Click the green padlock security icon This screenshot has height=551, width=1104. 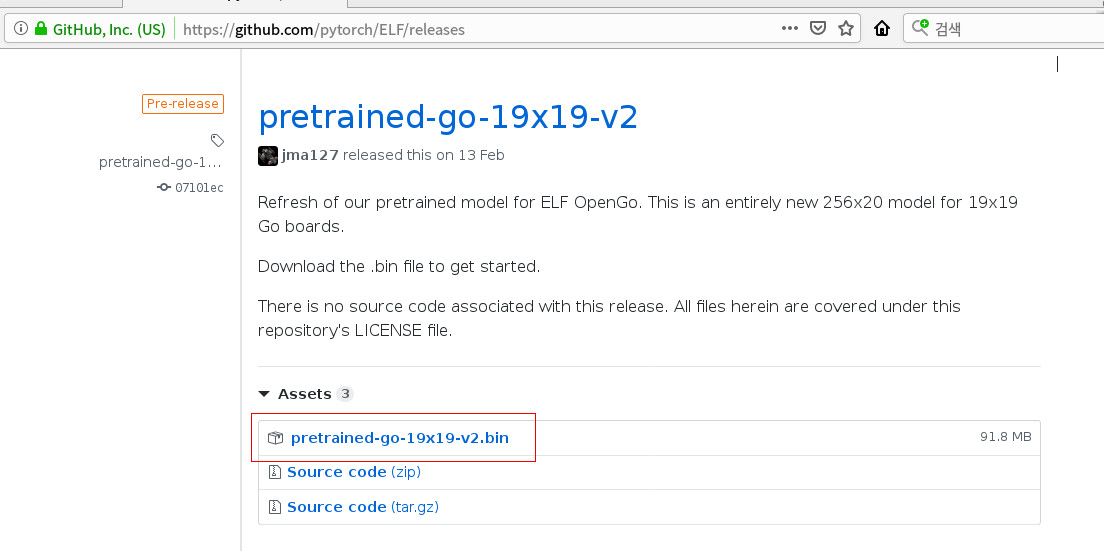(41, 29)
